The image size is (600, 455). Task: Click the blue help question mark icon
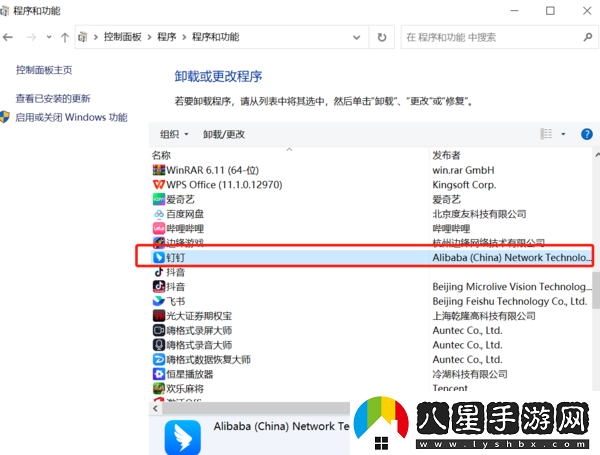(587, 134)
